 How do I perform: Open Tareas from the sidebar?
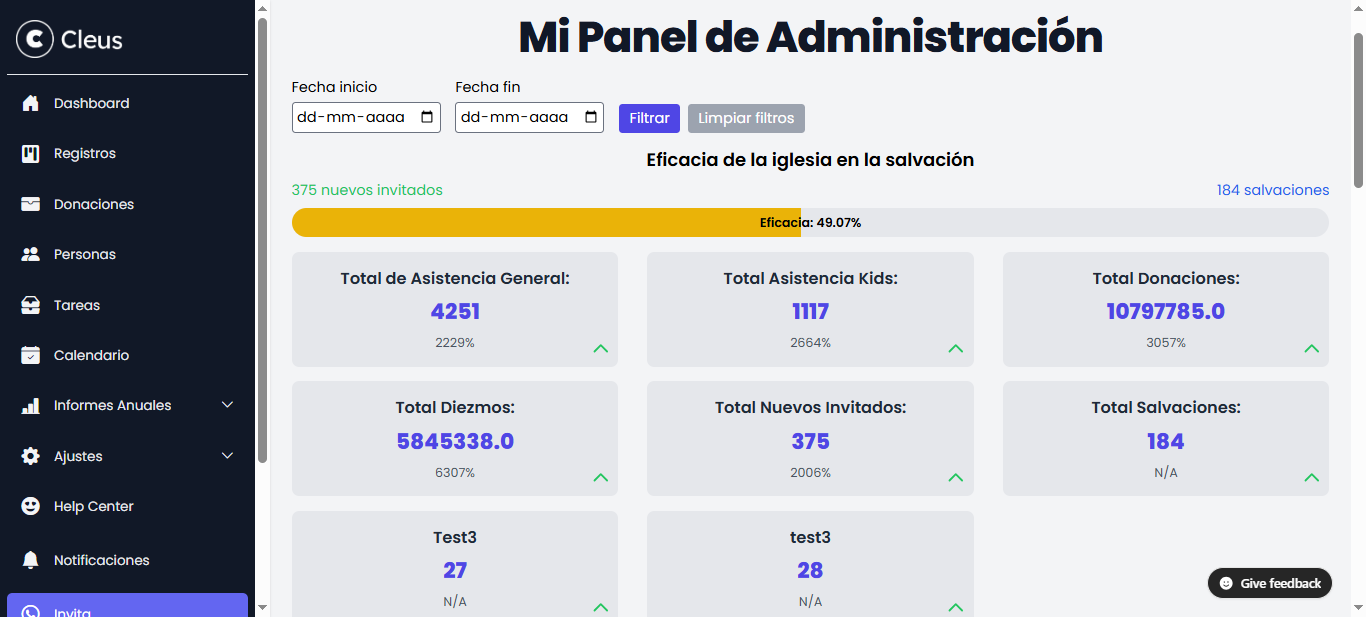[x=31, y=305]
